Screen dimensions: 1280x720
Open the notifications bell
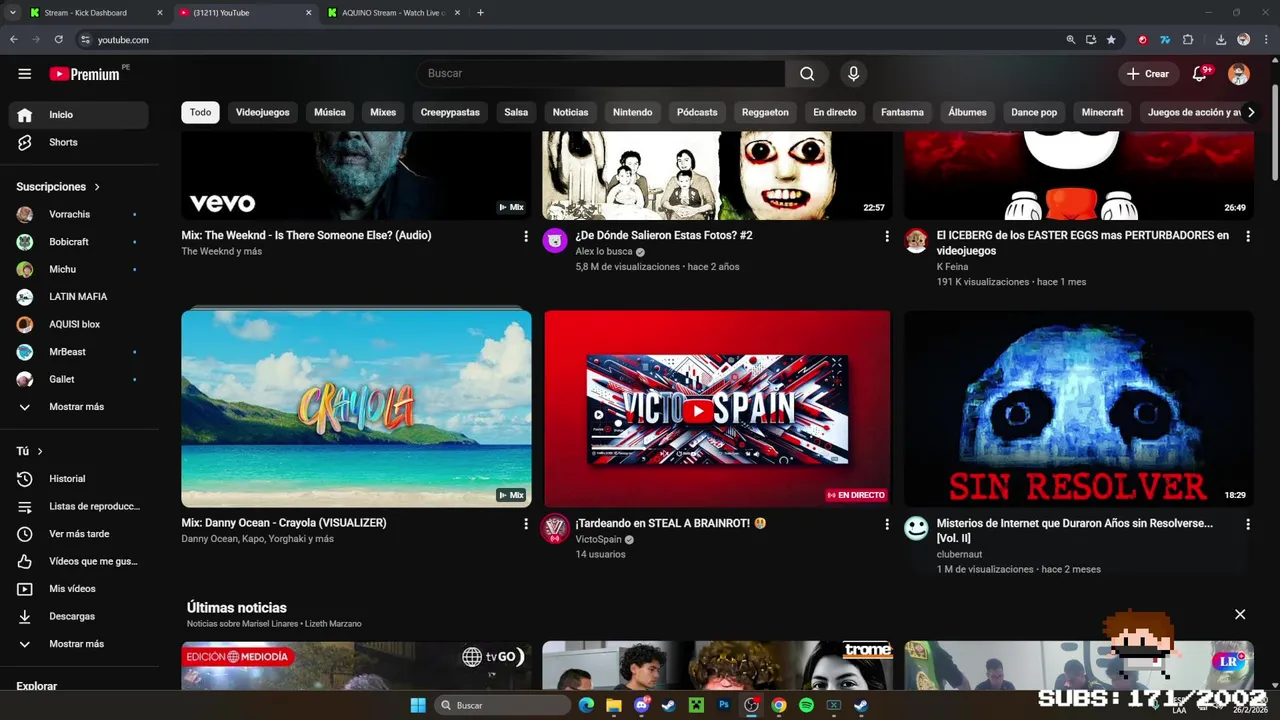pyautogui.click(x=1200, y=74)
